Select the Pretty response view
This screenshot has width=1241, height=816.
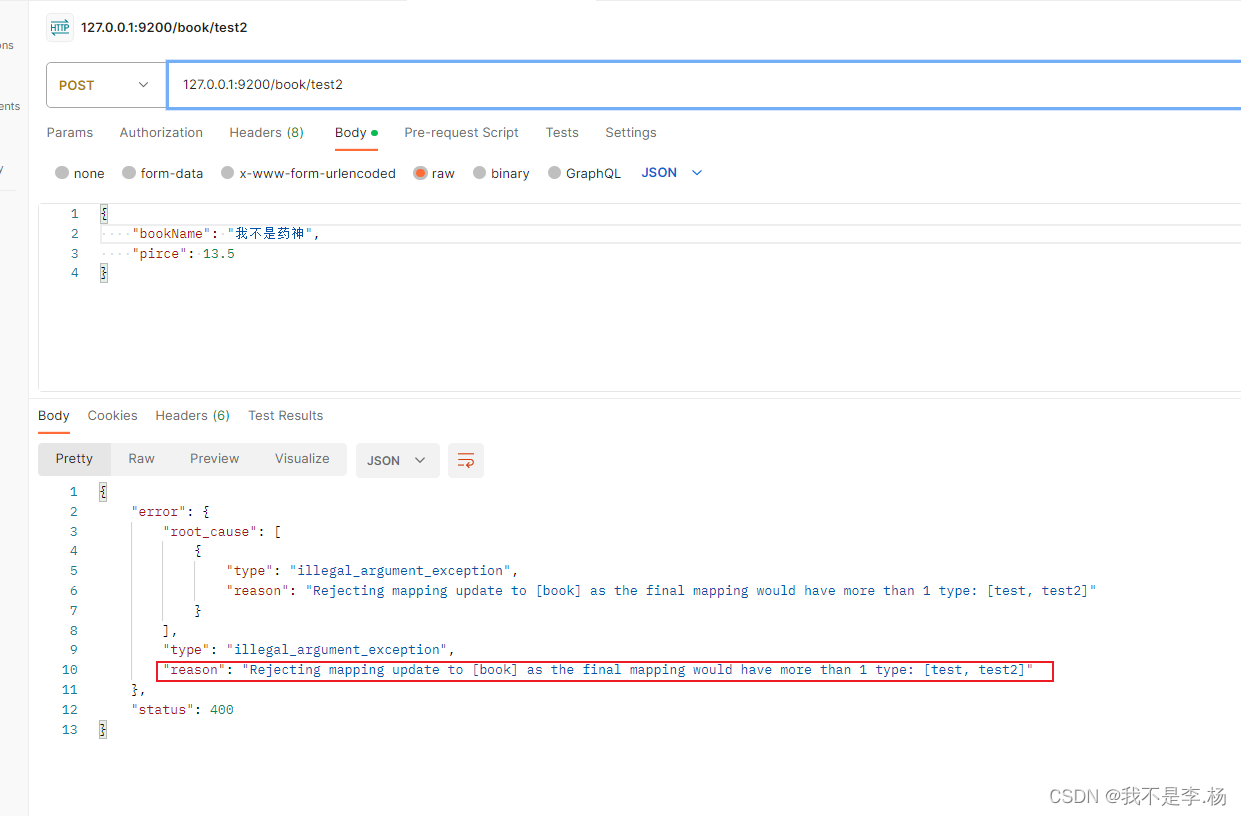coord(74,459)
